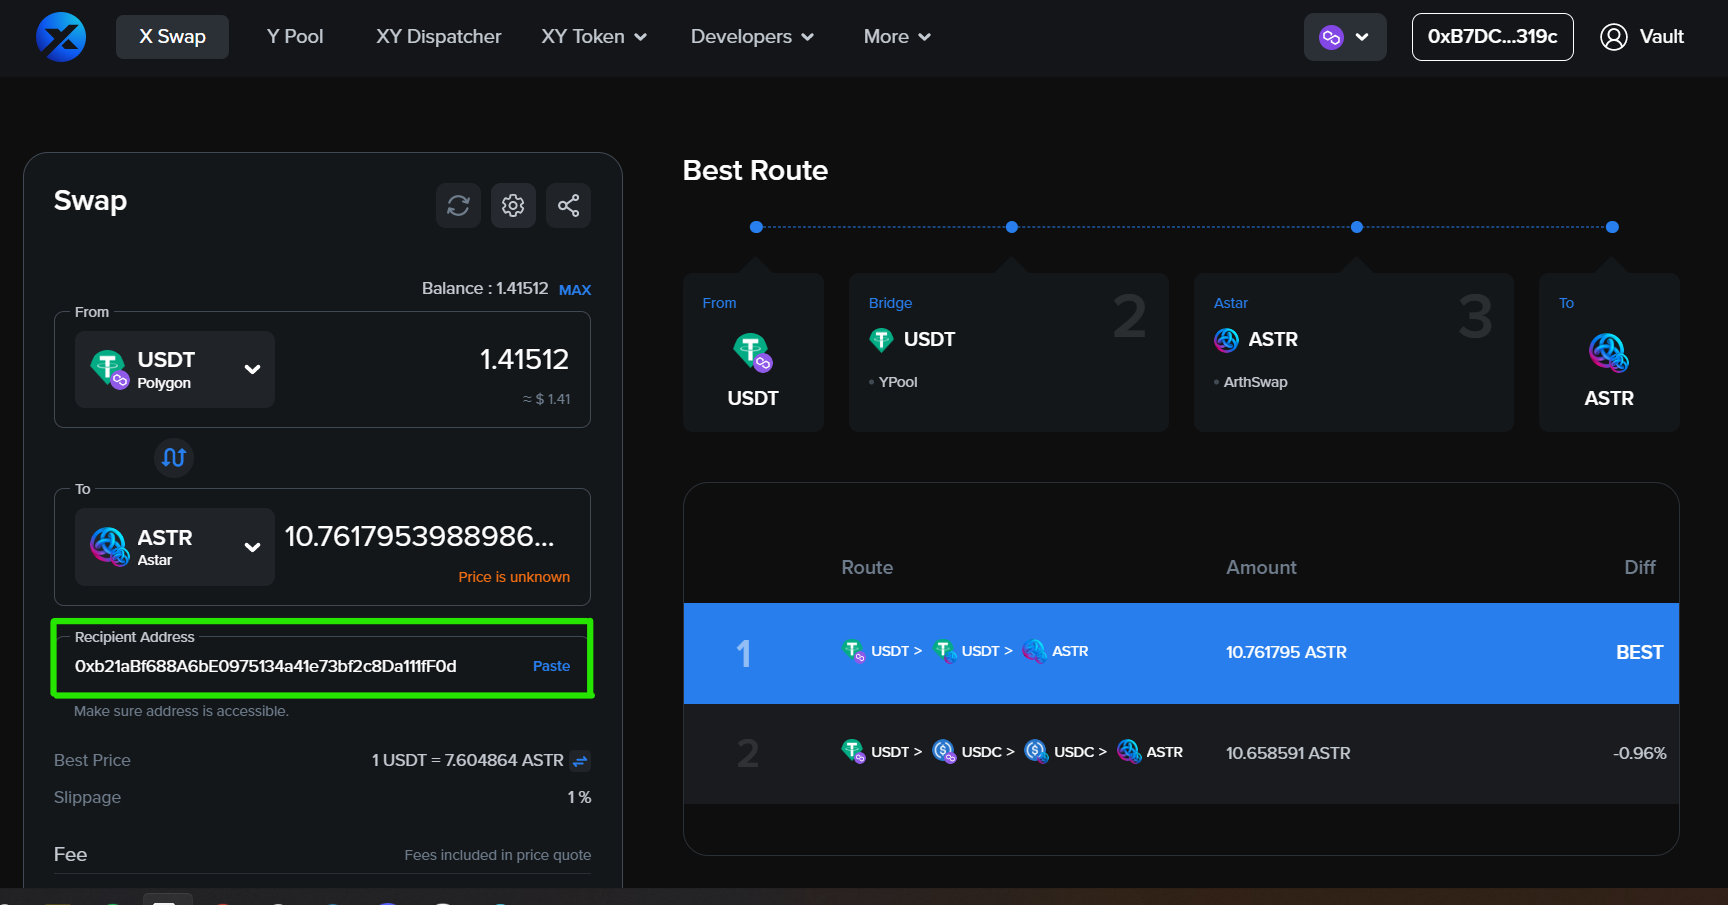1728x905 pixels.
Task: Click ASTR icon in Astar card
Action: (1226, 340)
